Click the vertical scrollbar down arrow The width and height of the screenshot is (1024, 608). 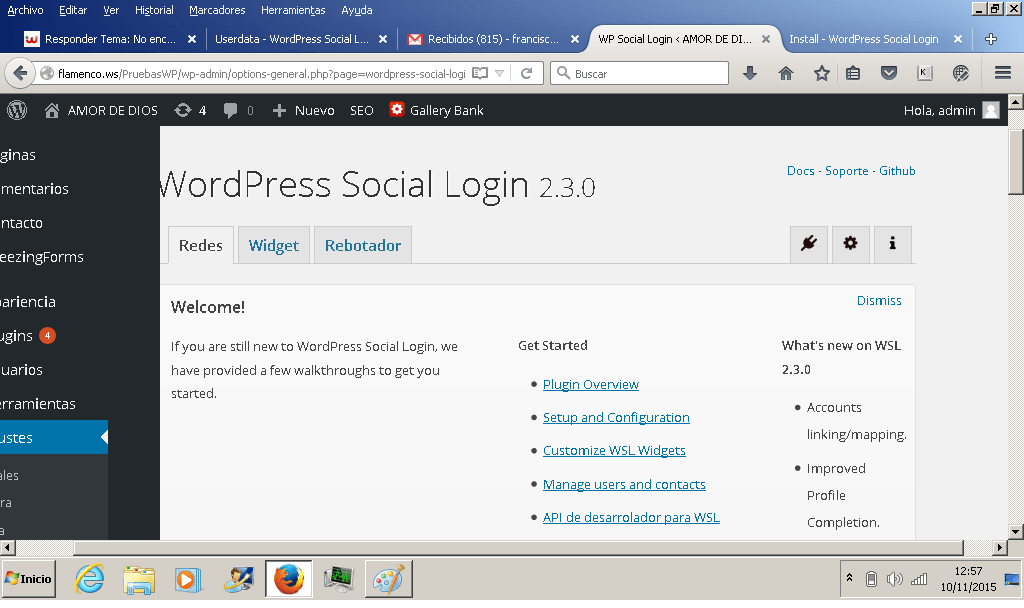tap(1016, 532)
